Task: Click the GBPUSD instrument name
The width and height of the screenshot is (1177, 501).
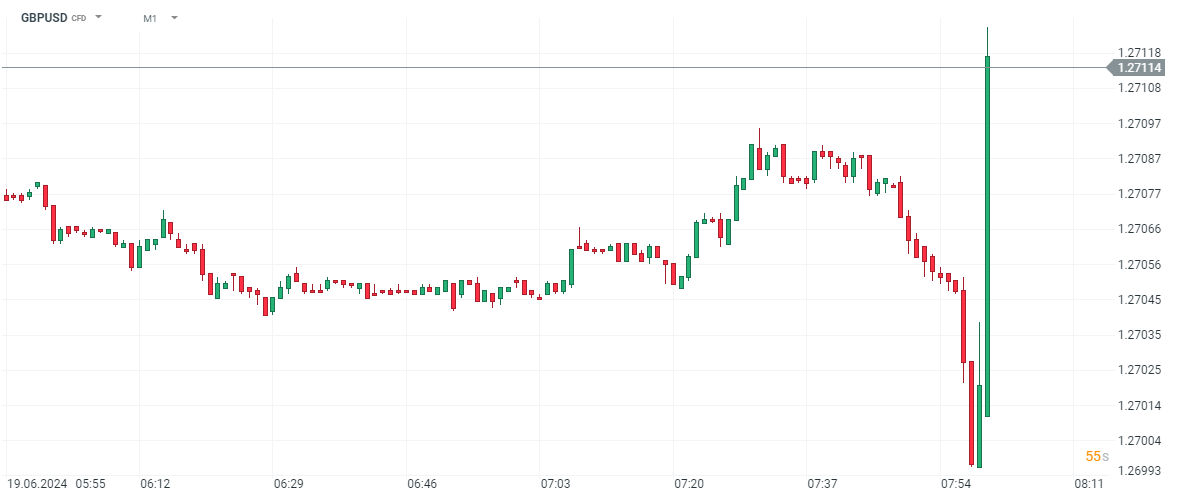Action: coord(45,17)
